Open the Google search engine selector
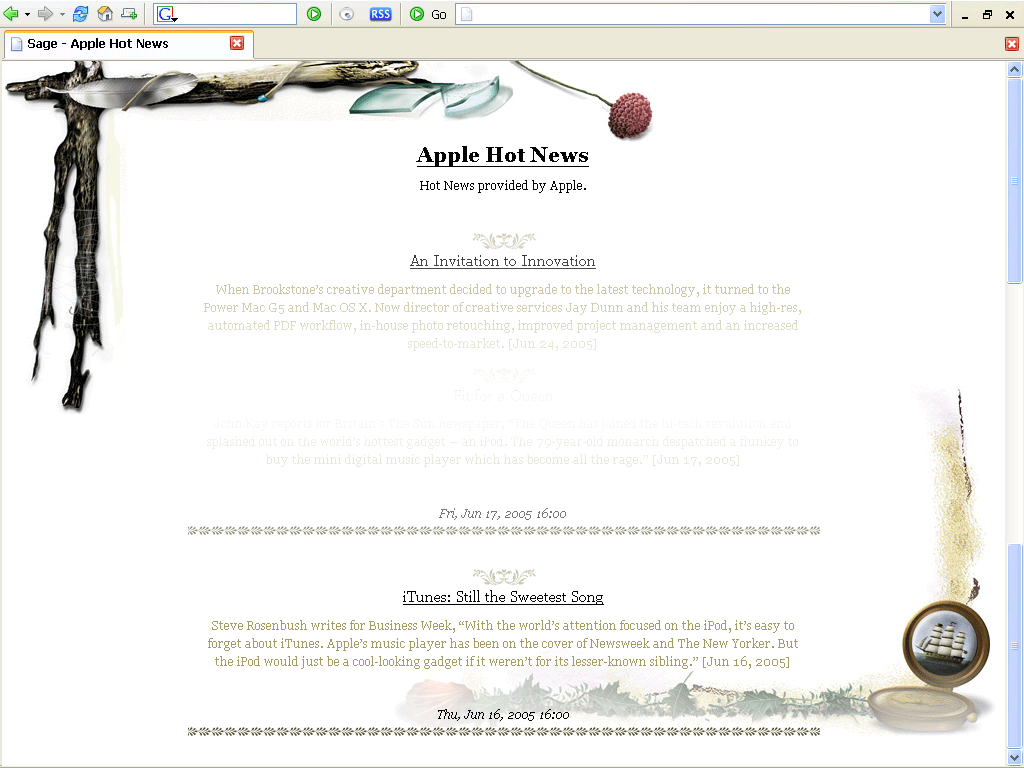This screenshot has height=768, width=1024. [166, 14]
